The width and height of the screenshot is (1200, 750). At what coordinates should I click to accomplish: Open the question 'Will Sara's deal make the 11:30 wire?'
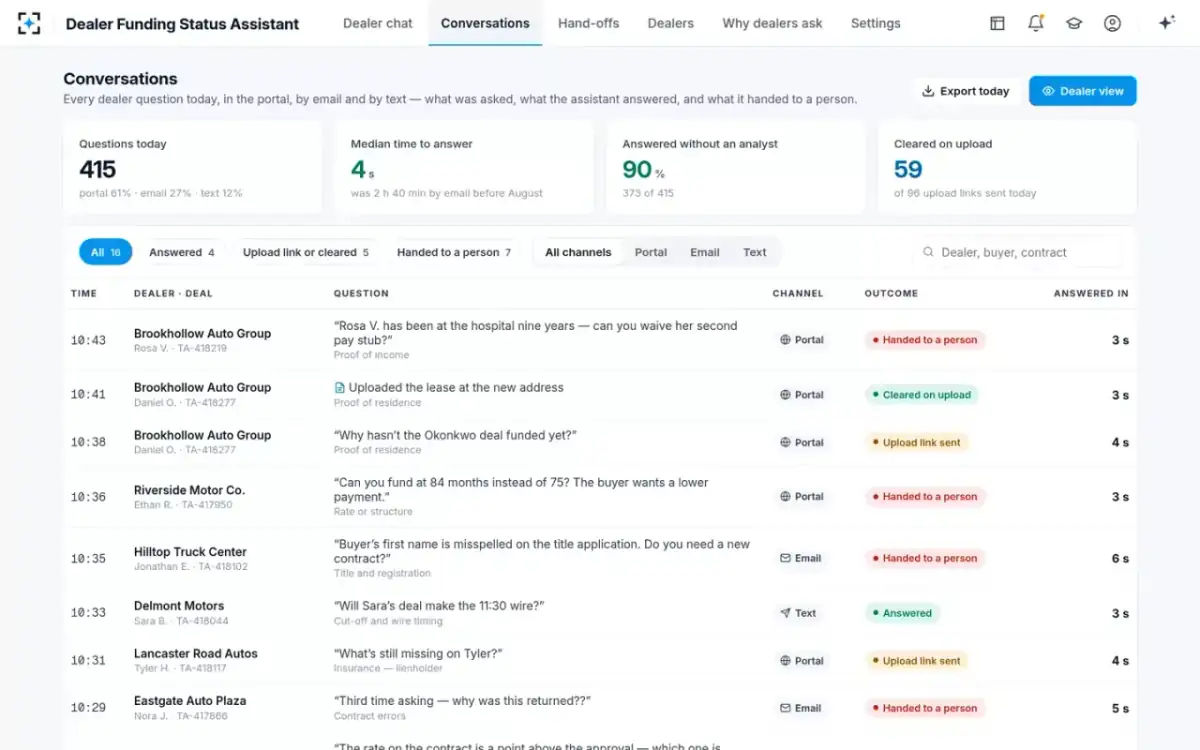tap(439, 606)
